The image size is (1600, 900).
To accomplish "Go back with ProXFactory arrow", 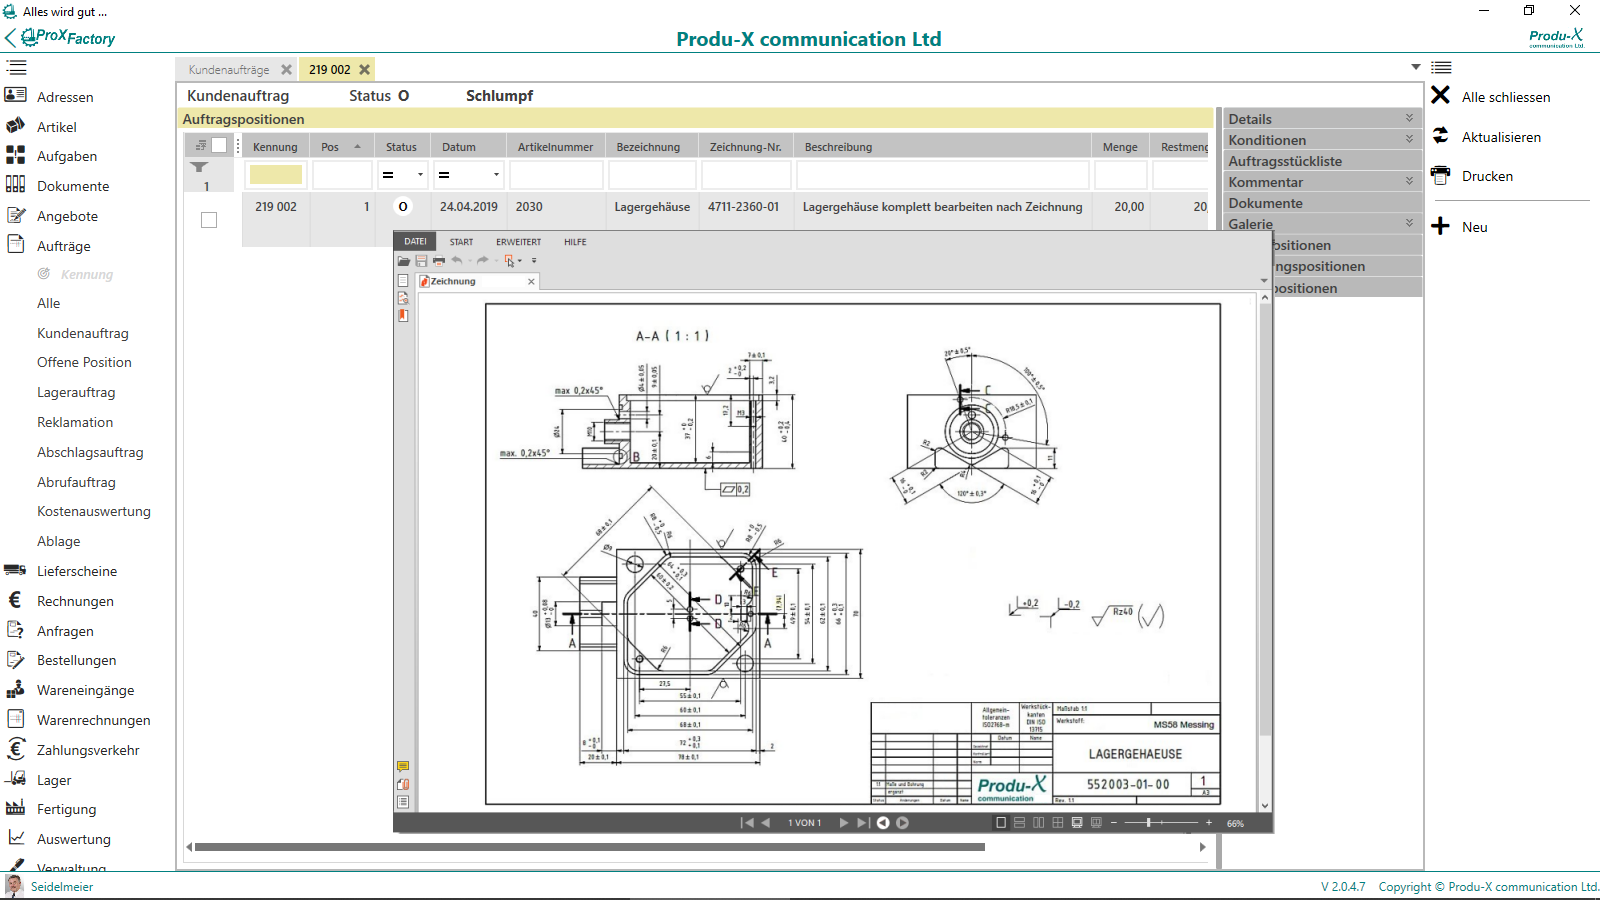I will [x=11, y=38].
